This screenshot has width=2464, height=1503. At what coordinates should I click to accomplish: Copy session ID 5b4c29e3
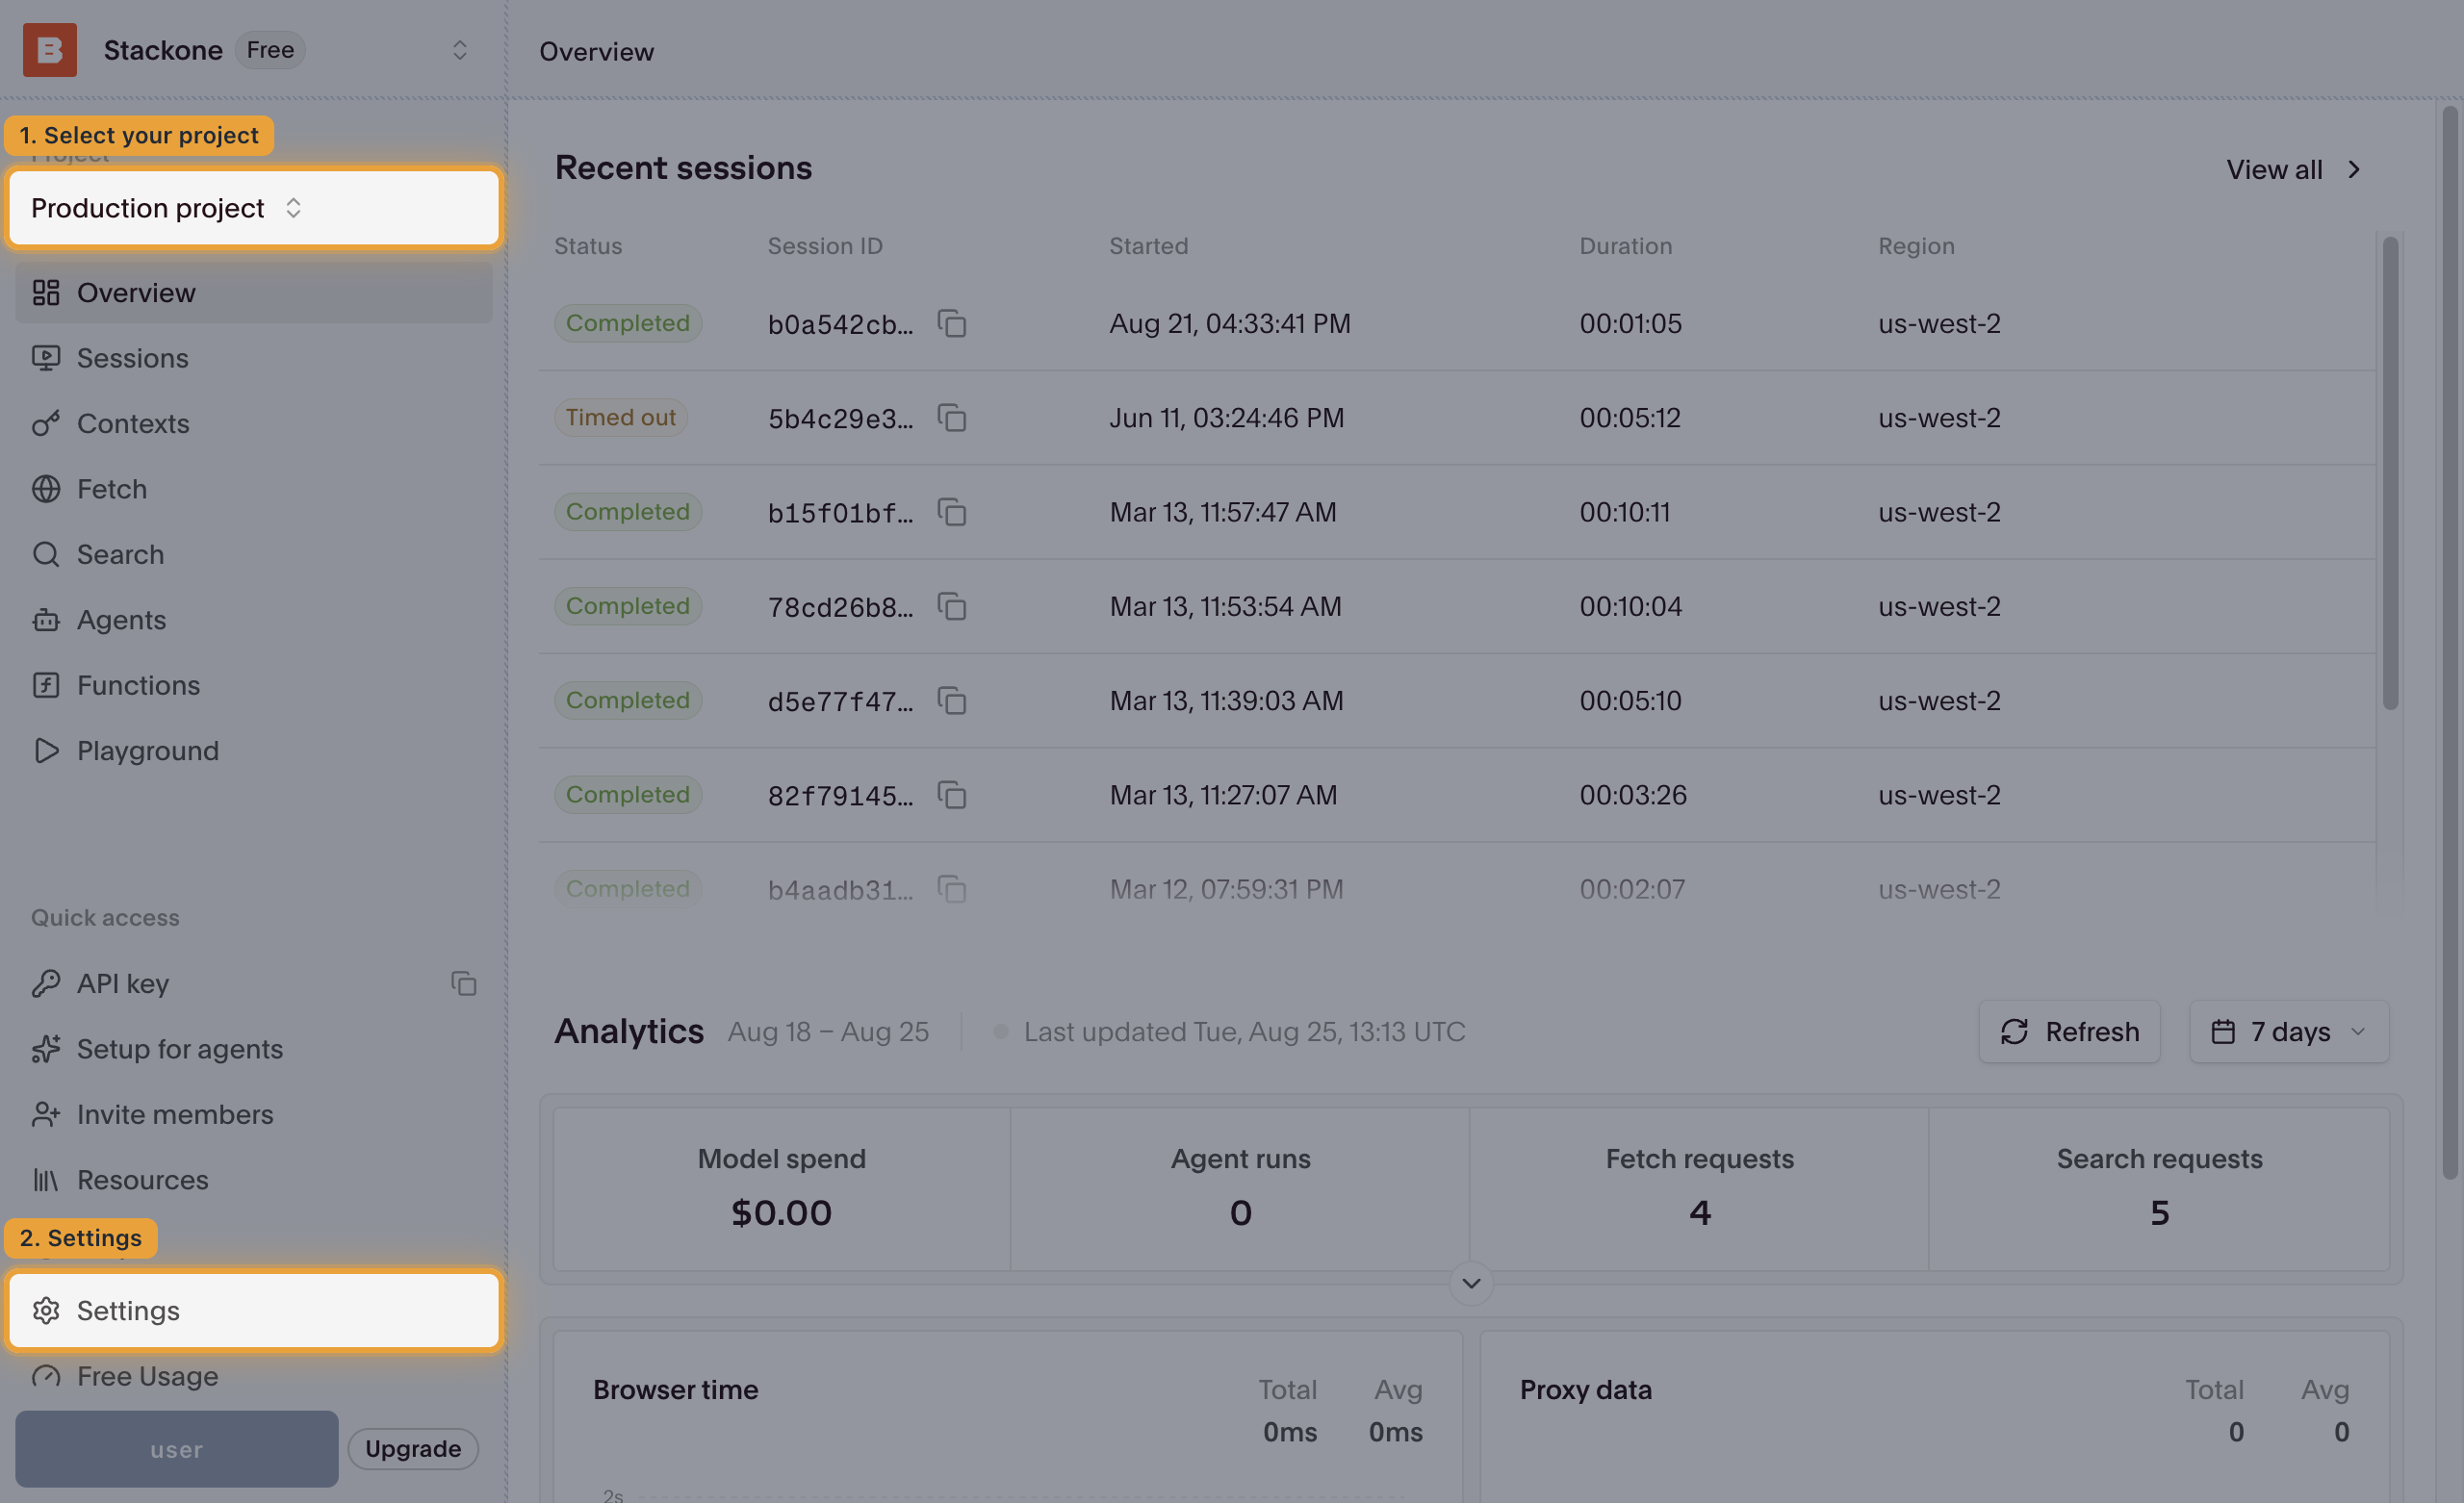point(951,417)
